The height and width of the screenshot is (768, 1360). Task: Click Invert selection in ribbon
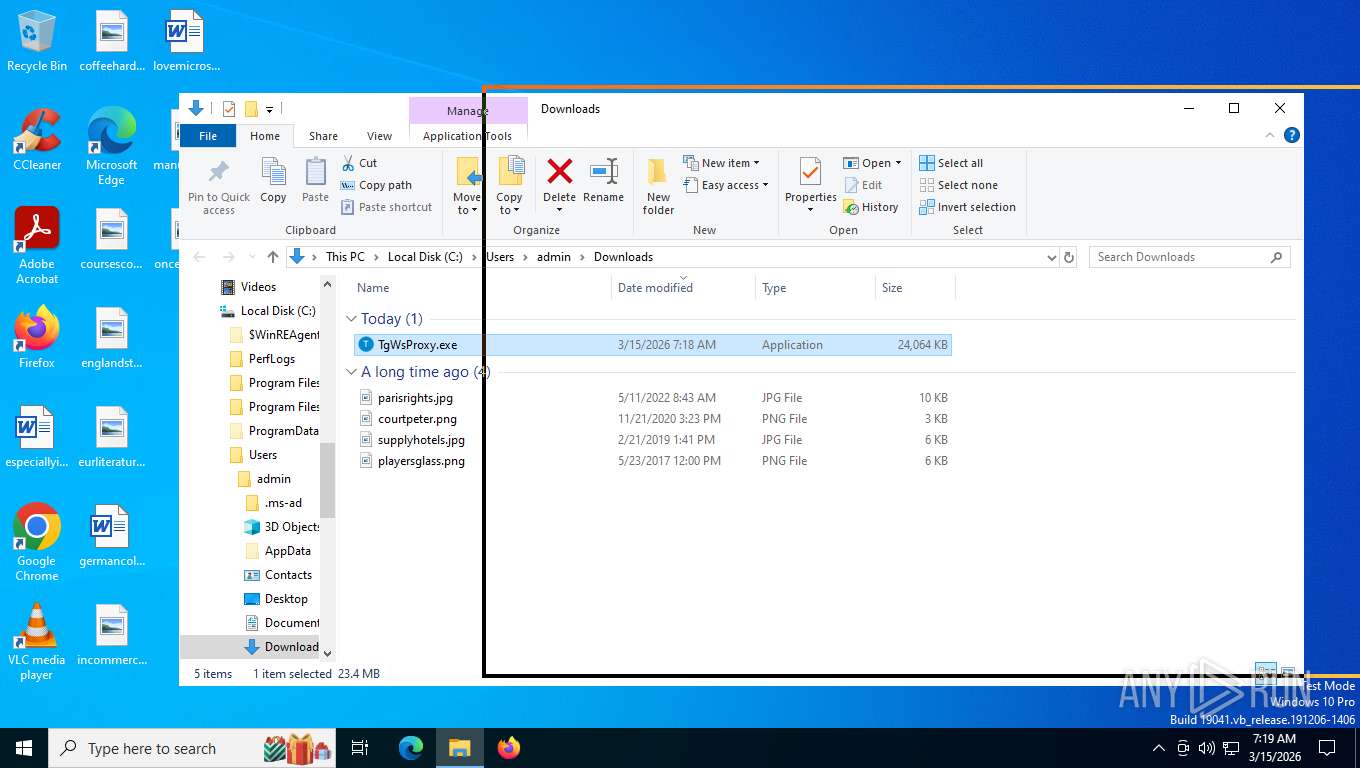coord(967,207)
